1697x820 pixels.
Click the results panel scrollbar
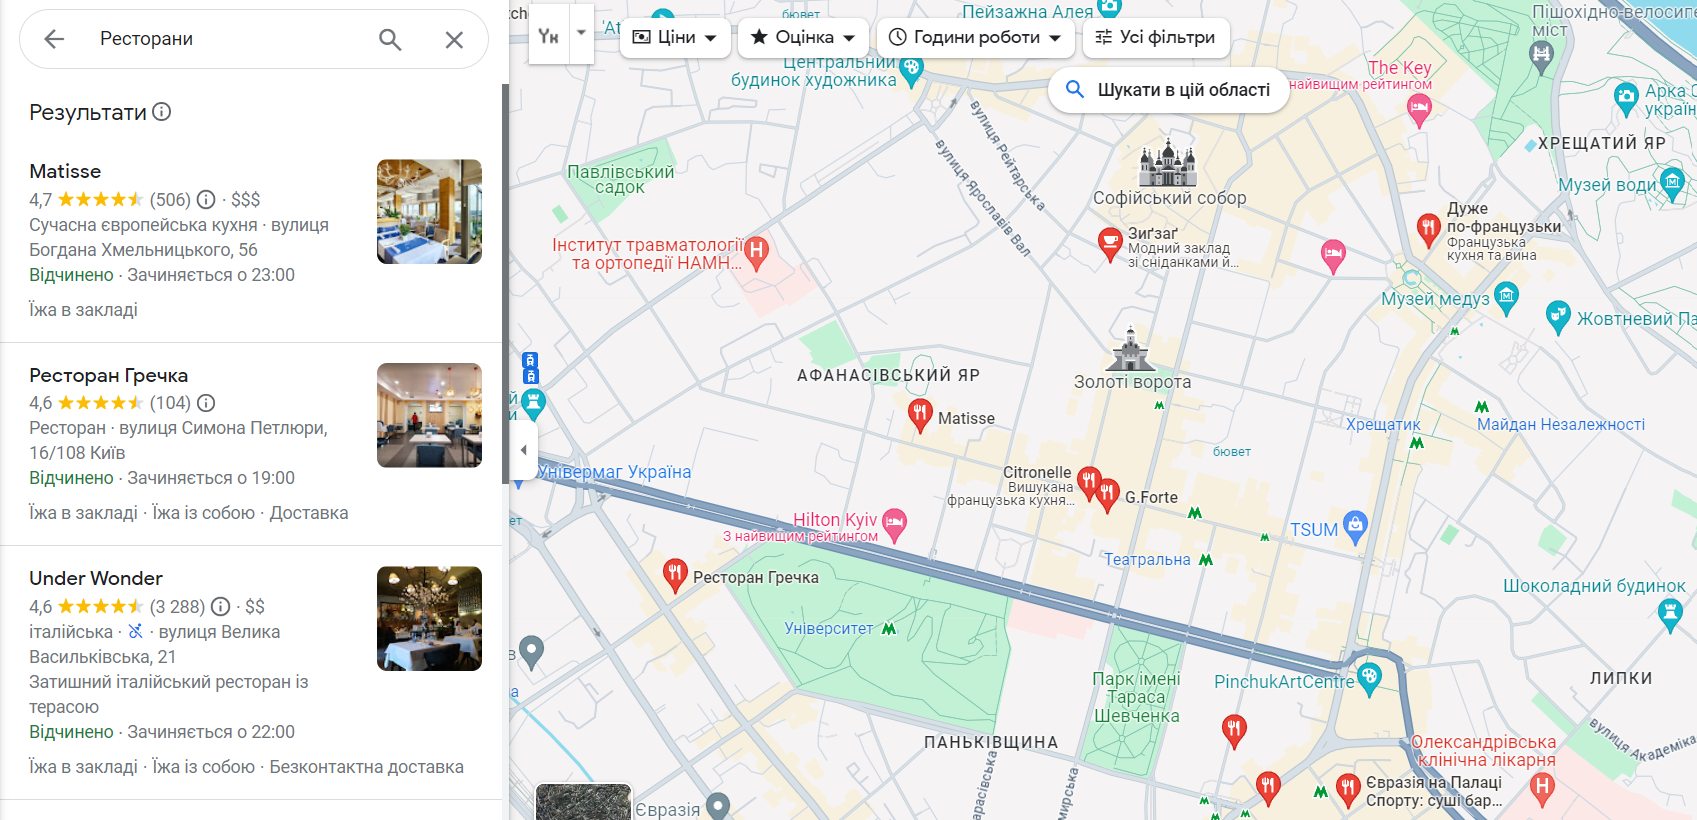click(505, 283)
